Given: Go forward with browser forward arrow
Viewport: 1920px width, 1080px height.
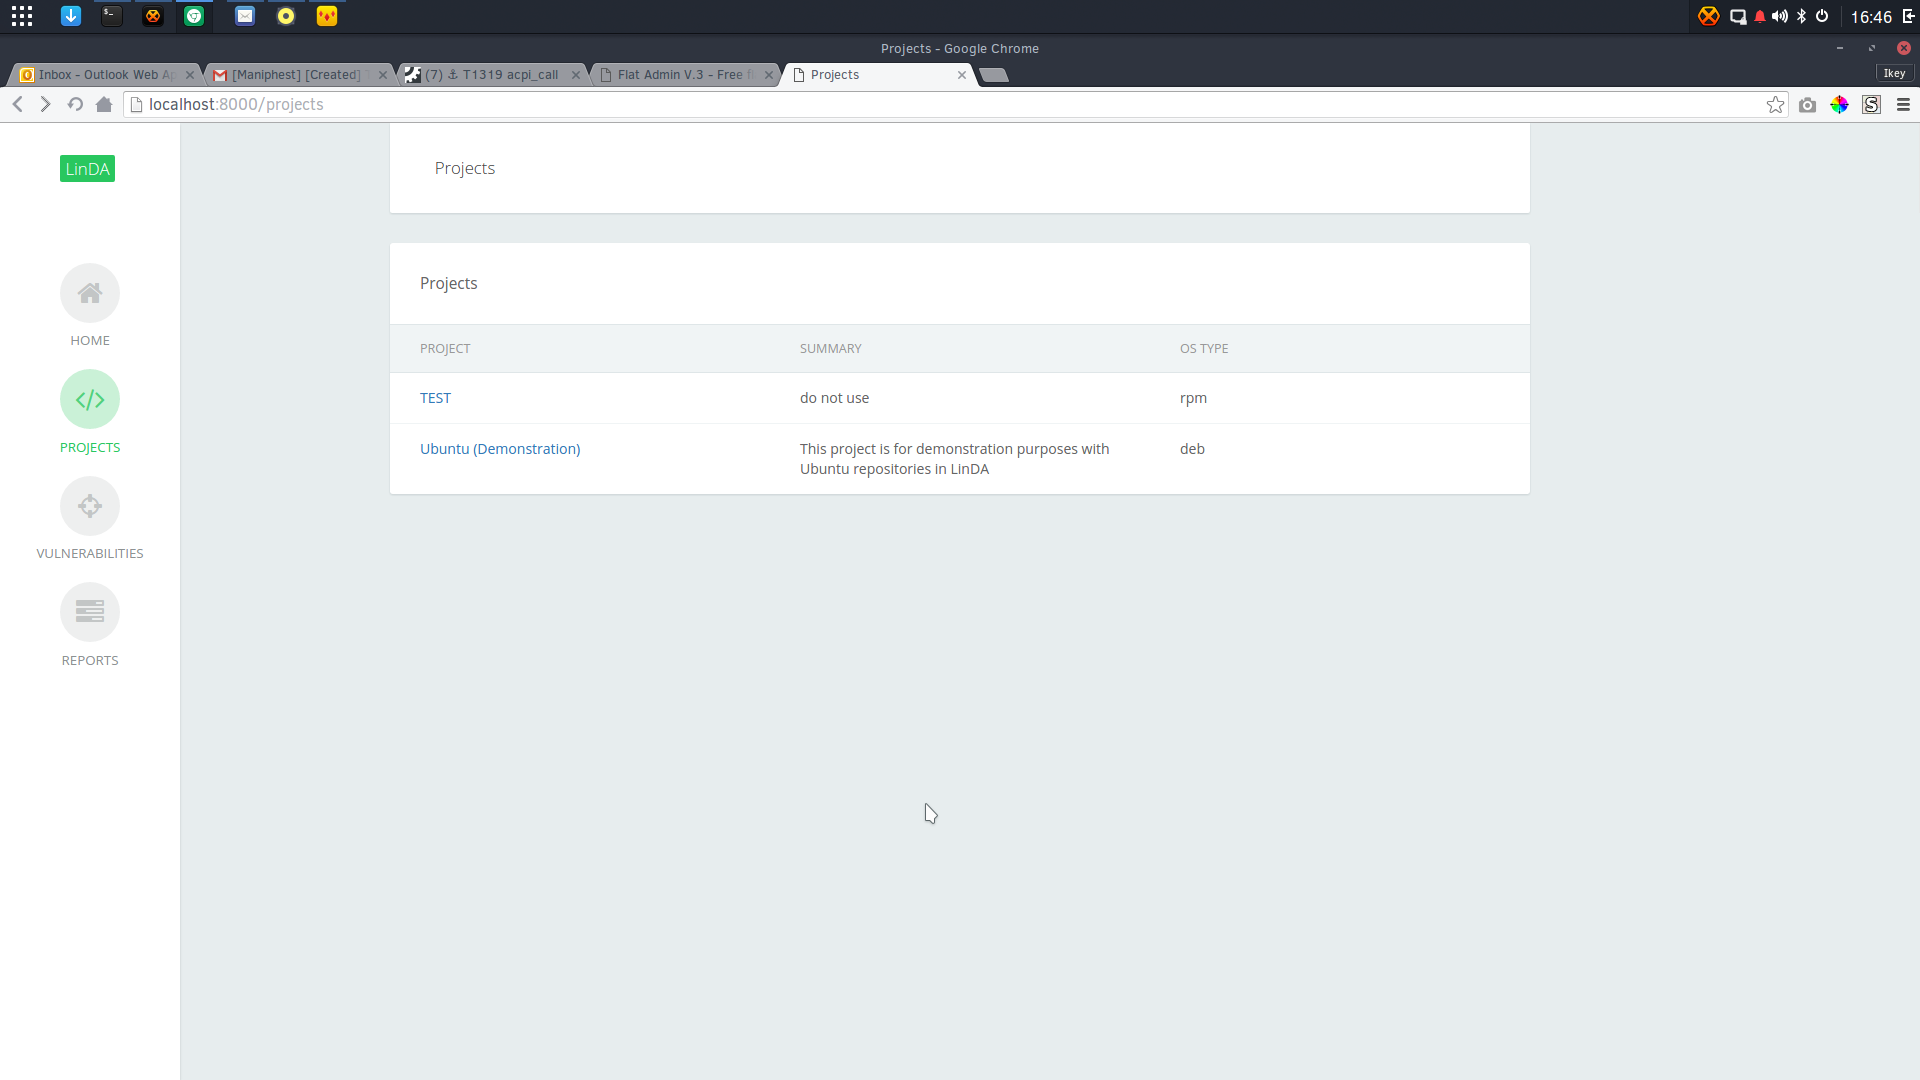Looking at the screenshot, I should coord(45,104).
